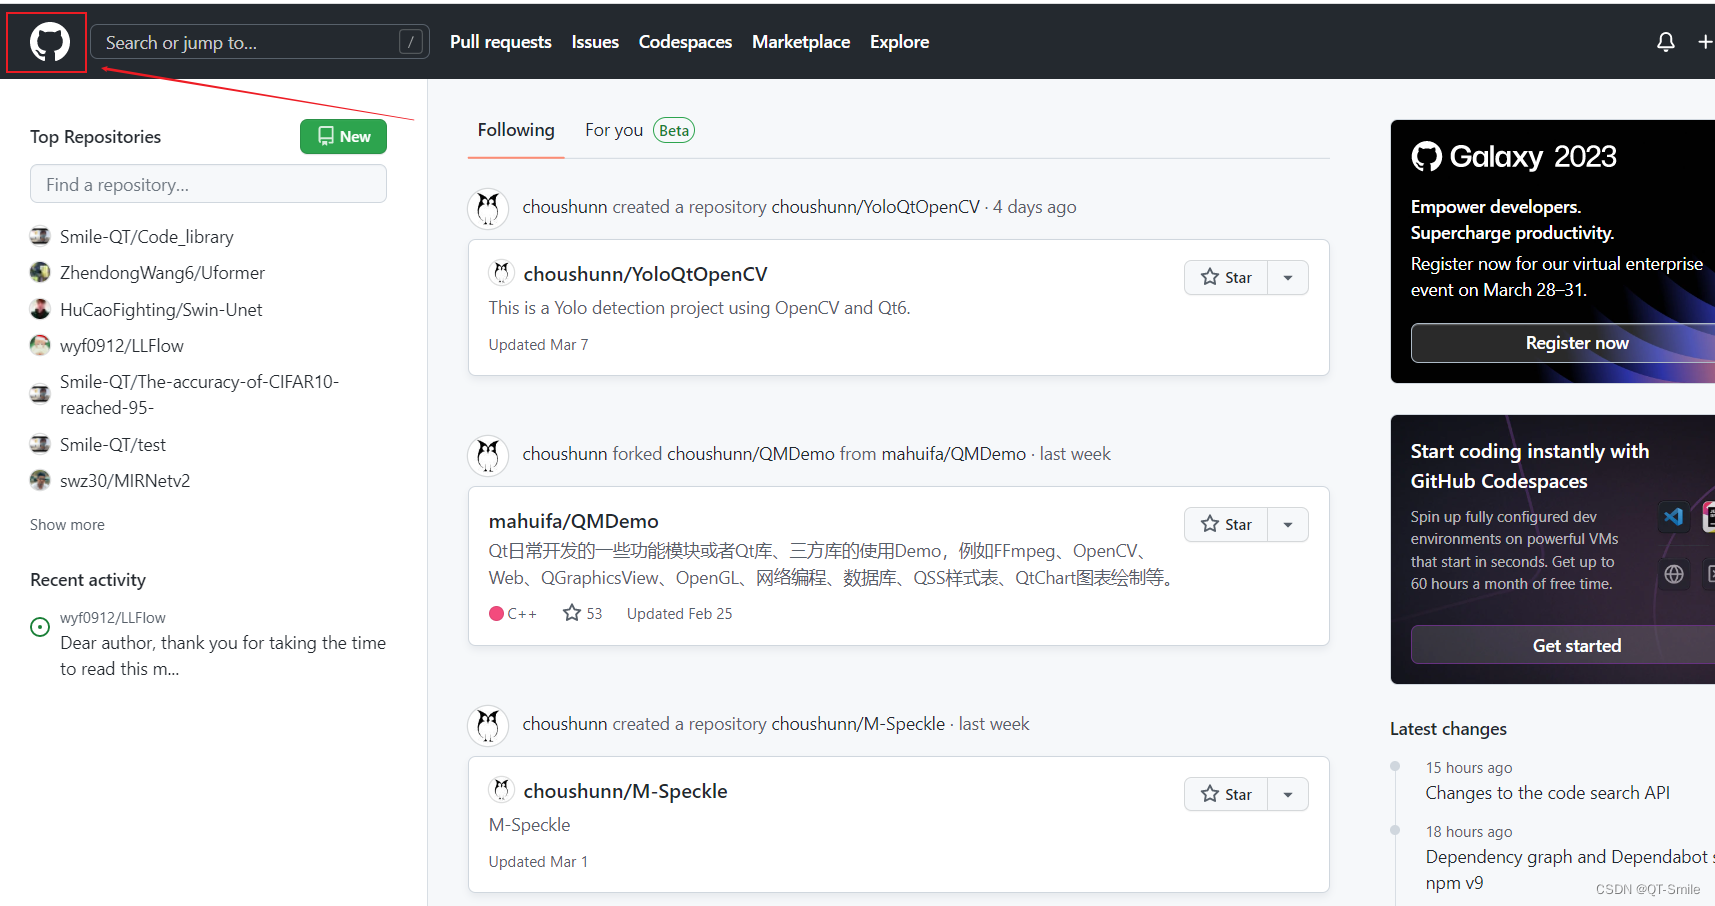
Task: Open choushunn/QMDemo fork link
Action: pos(751,454)
